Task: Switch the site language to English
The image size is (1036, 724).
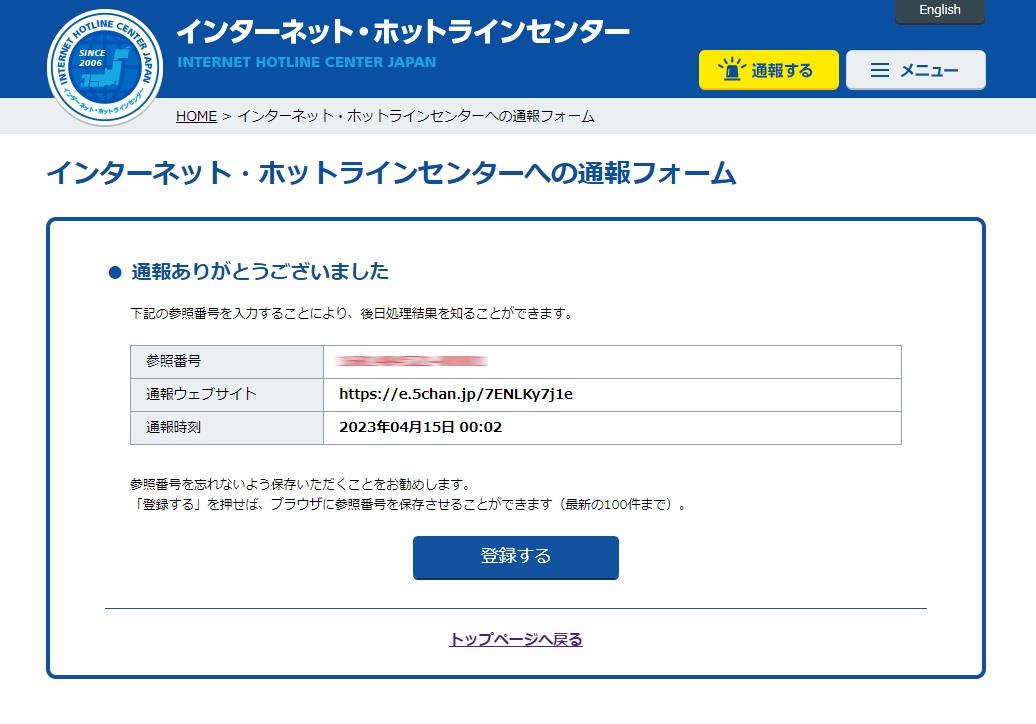Action: click(x=939, y=11)
